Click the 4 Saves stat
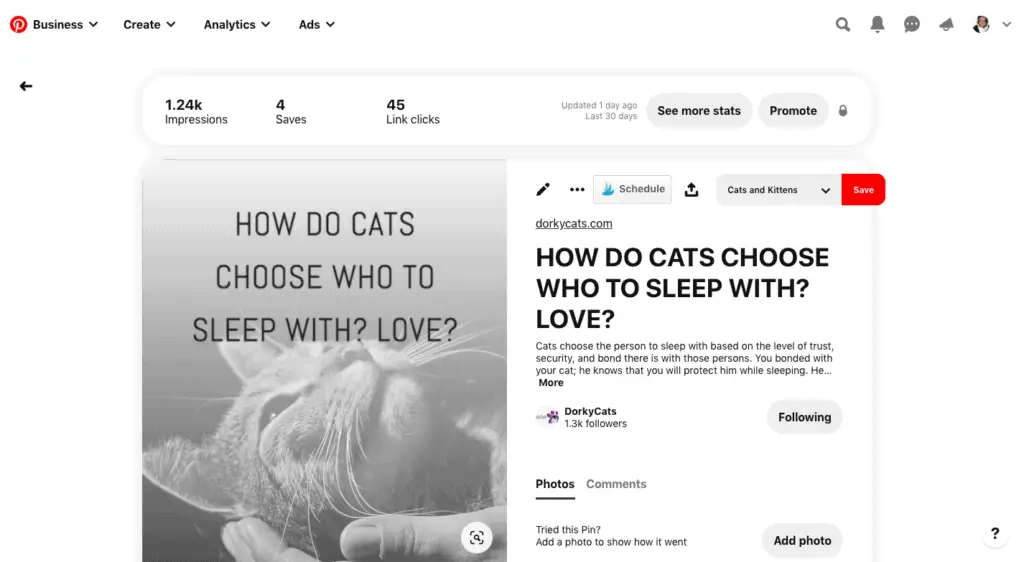 click(291, 112)
